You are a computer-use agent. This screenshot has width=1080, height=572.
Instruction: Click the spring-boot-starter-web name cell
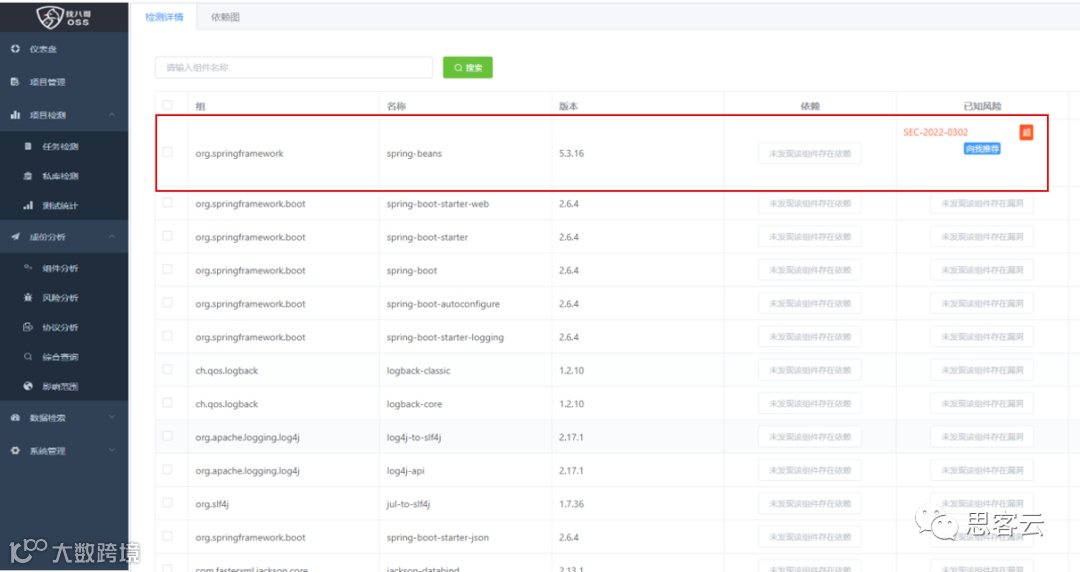(437, 204)
